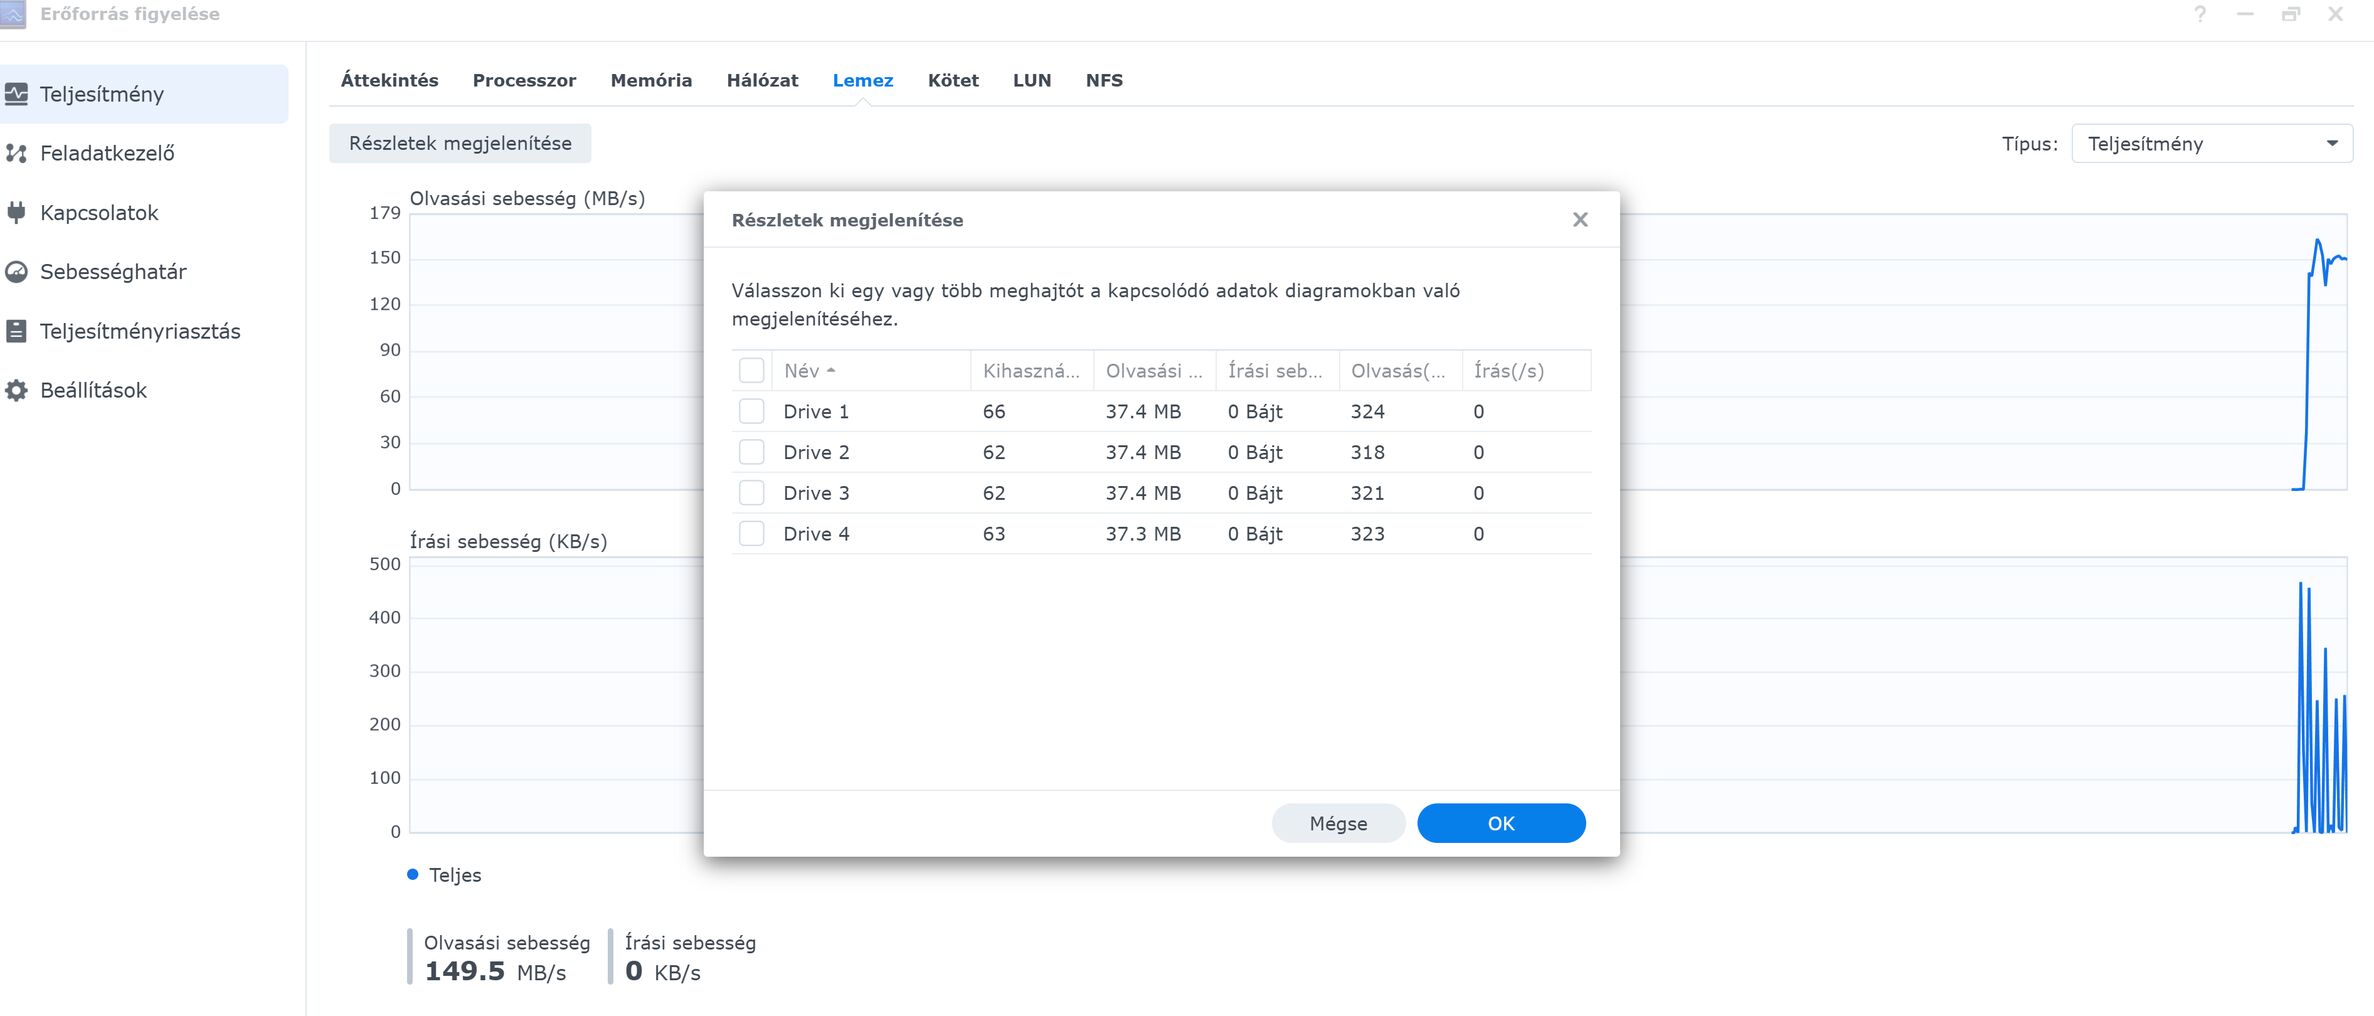The width and height of the screenshot is (2374, 1016).
Task: Open Teljesítmény in the sidebar
Action: (144, 94)
